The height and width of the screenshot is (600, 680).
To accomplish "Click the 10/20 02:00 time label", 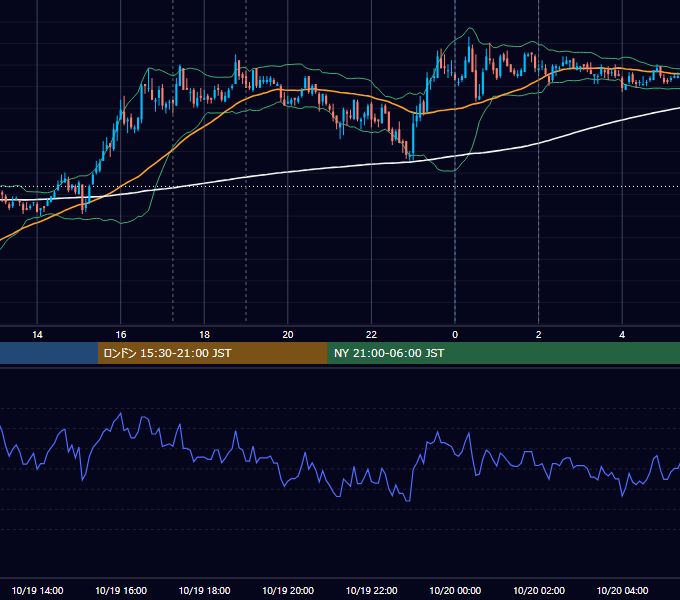I will pyautogui.click(x=539, y=590).
